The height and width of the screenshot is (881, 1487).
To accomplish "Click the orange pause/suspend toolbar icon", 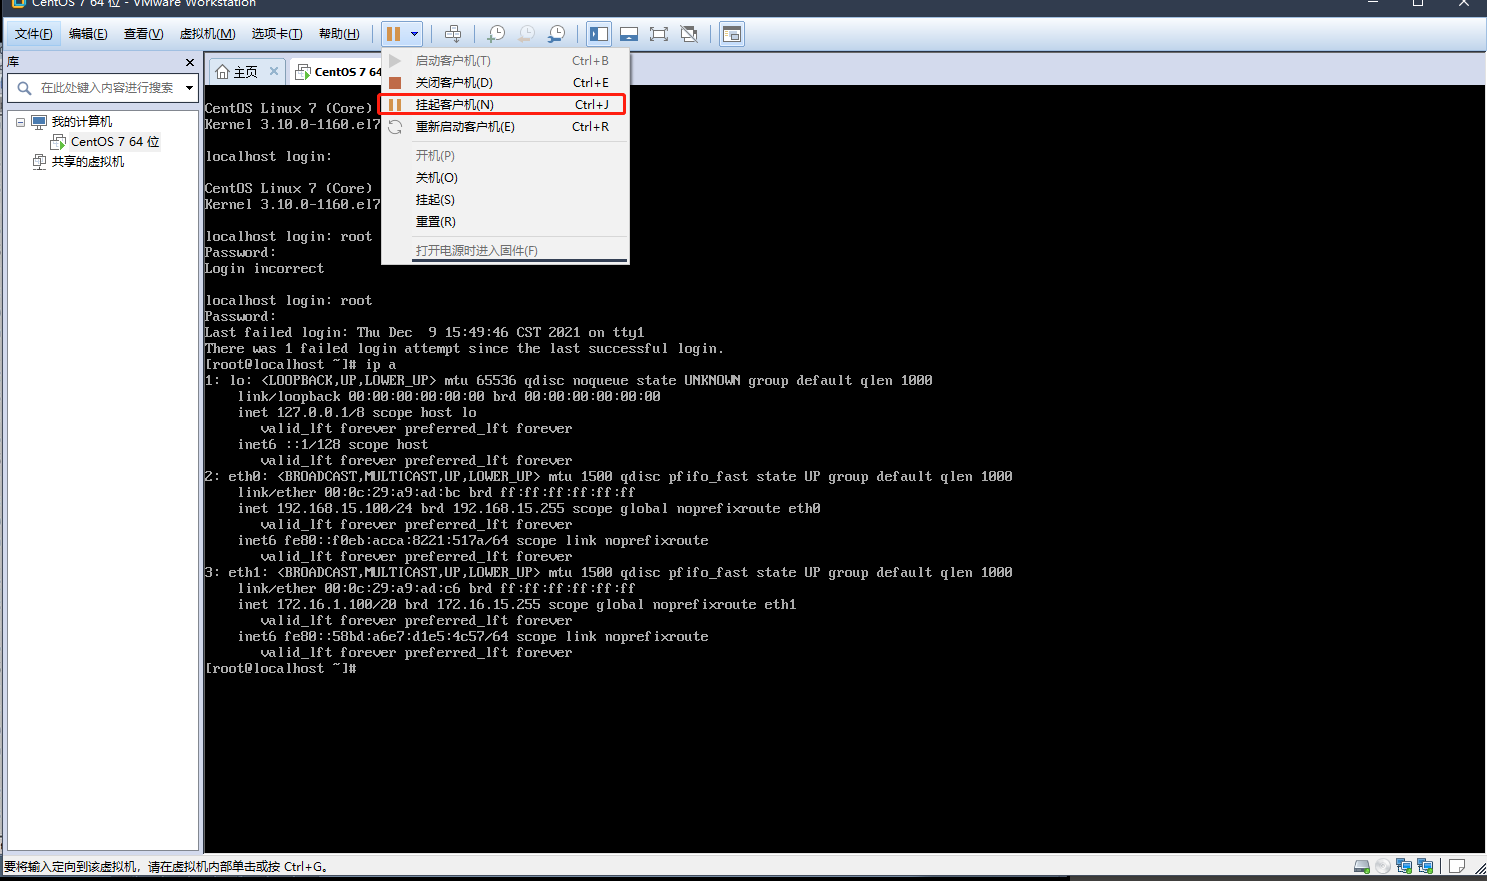I will [393, 34].
